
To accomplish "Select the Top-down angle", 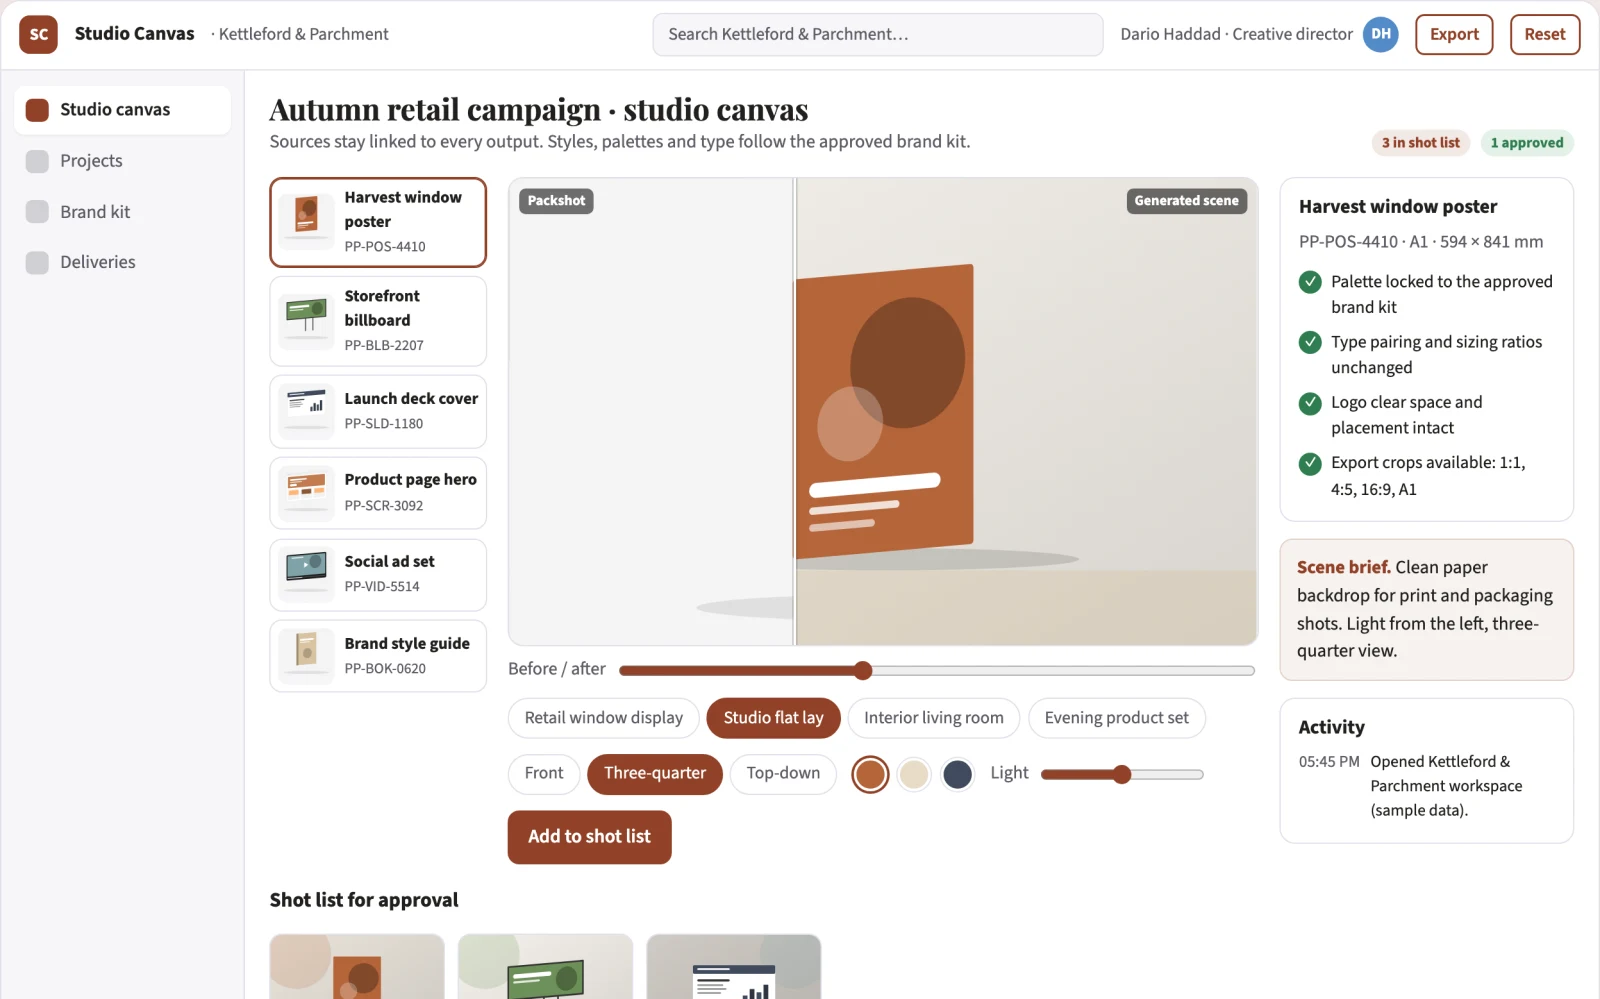I will tap(783, 774).
